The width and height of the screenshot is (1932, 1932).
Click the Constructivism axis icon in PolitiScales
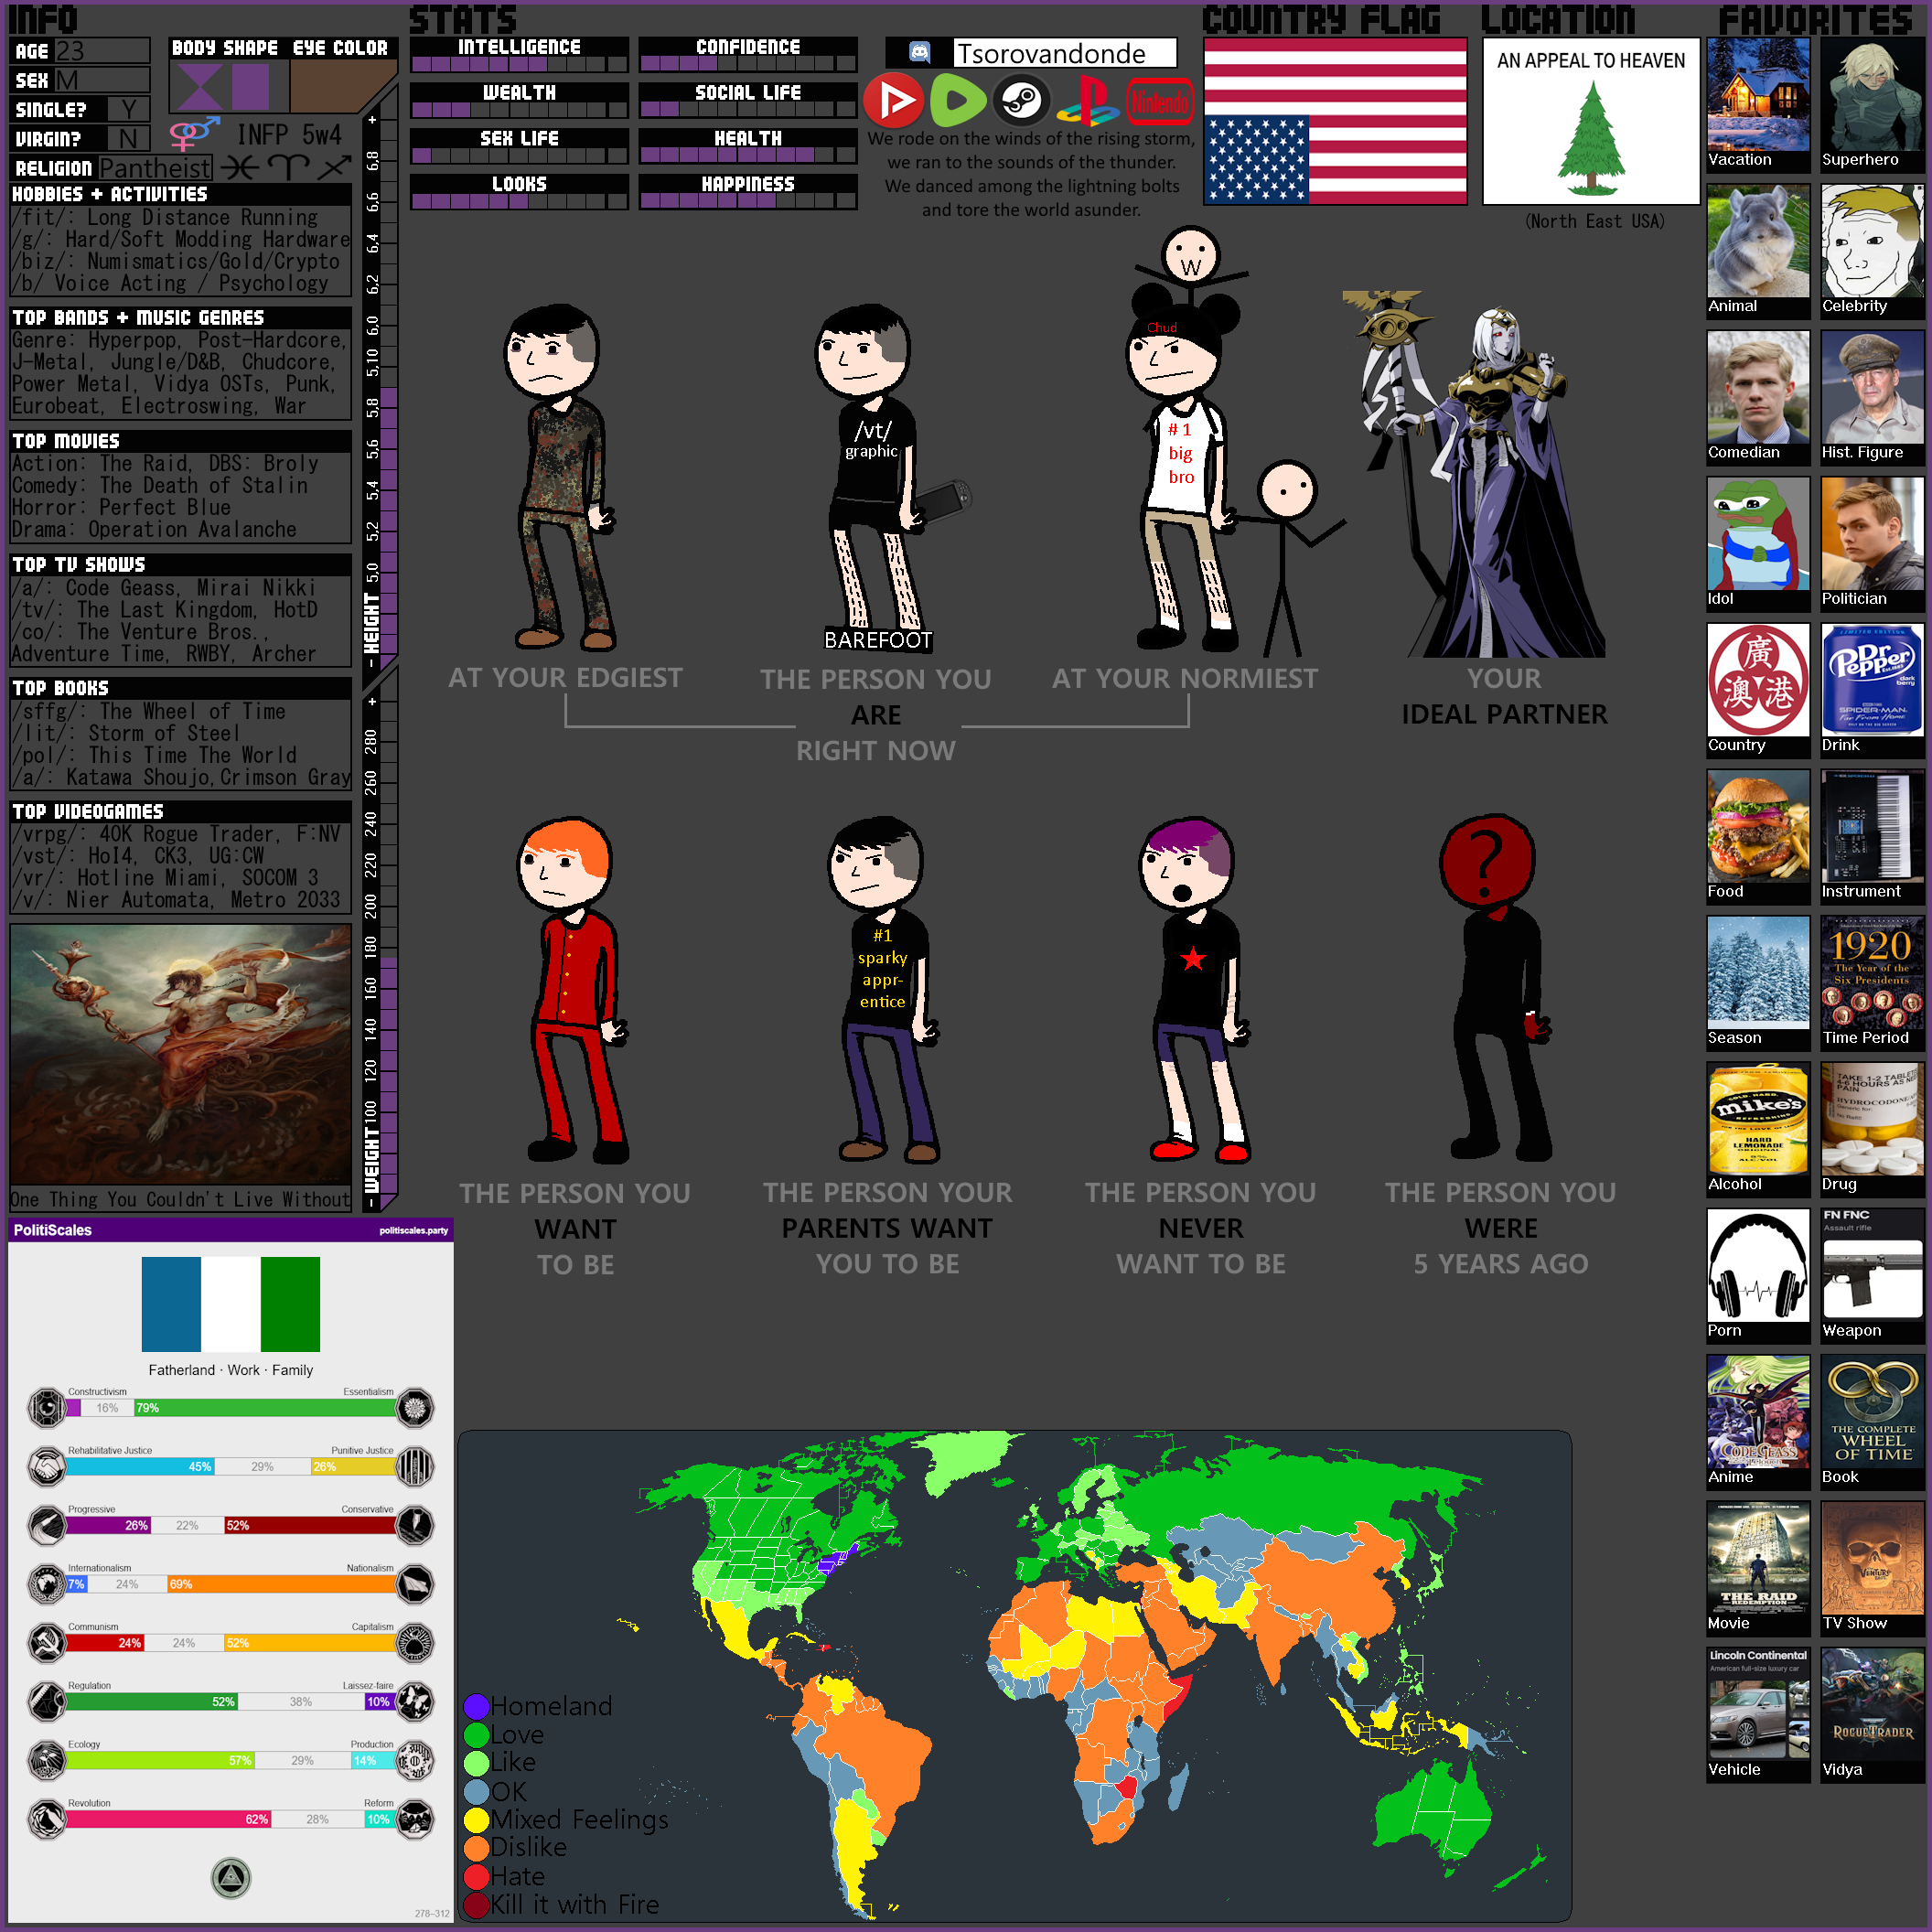(46, 1407)
